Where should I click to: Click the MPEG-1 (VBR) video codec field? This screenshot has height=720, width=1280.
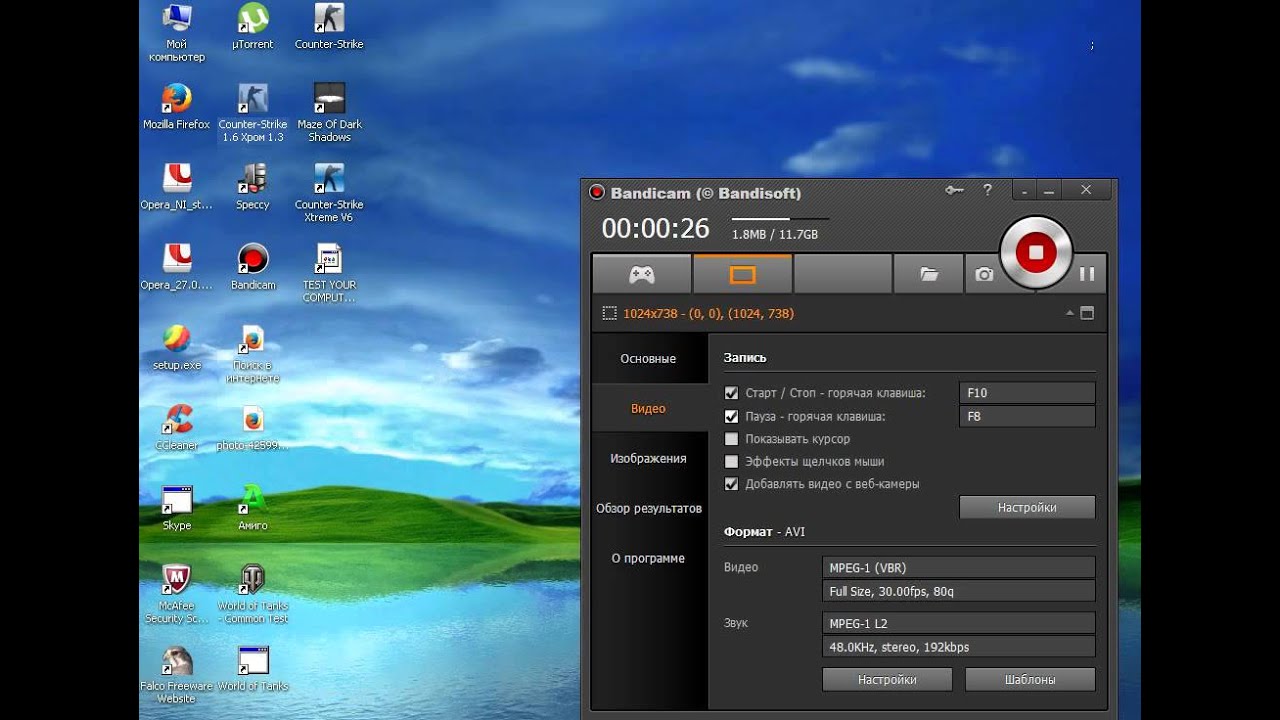pyautogui.click(x=959, y=568)
